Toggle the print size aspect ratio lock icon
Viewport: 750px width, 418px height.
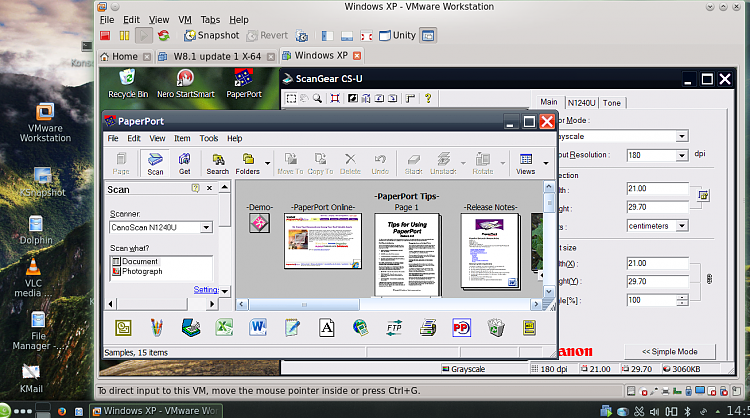point(709,279)
